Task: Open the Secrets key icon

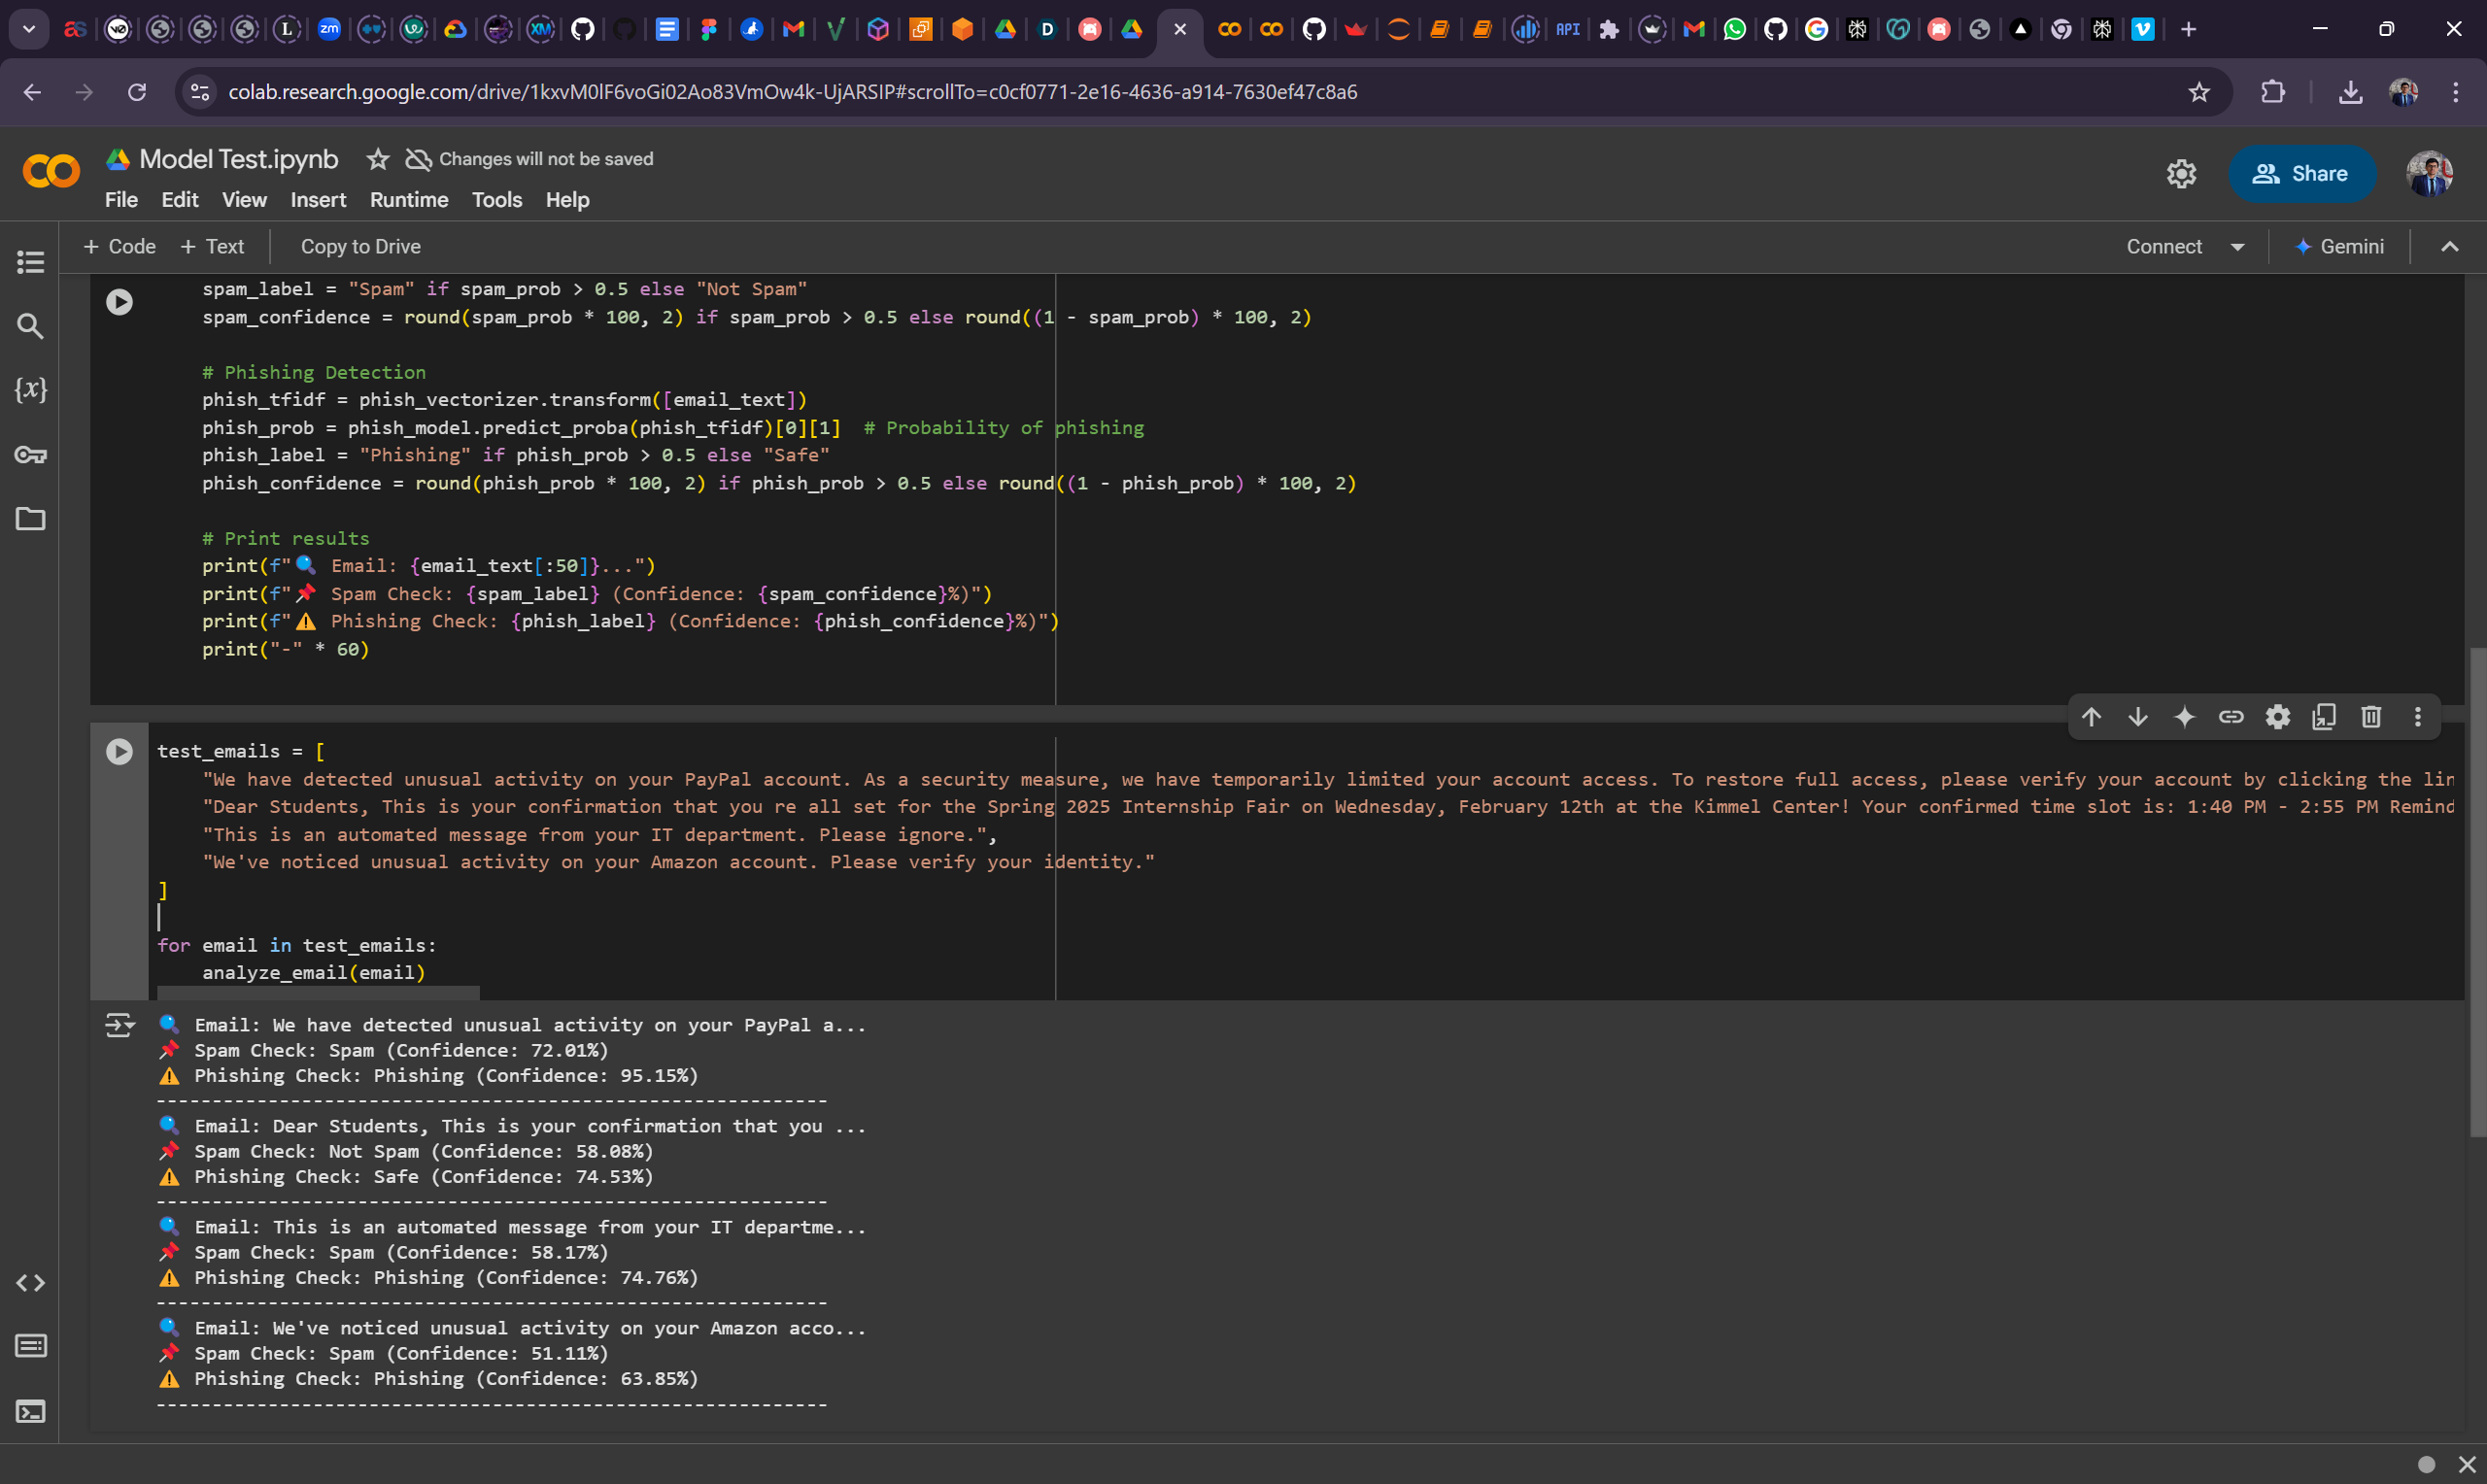Action: (x=30, y=455)
